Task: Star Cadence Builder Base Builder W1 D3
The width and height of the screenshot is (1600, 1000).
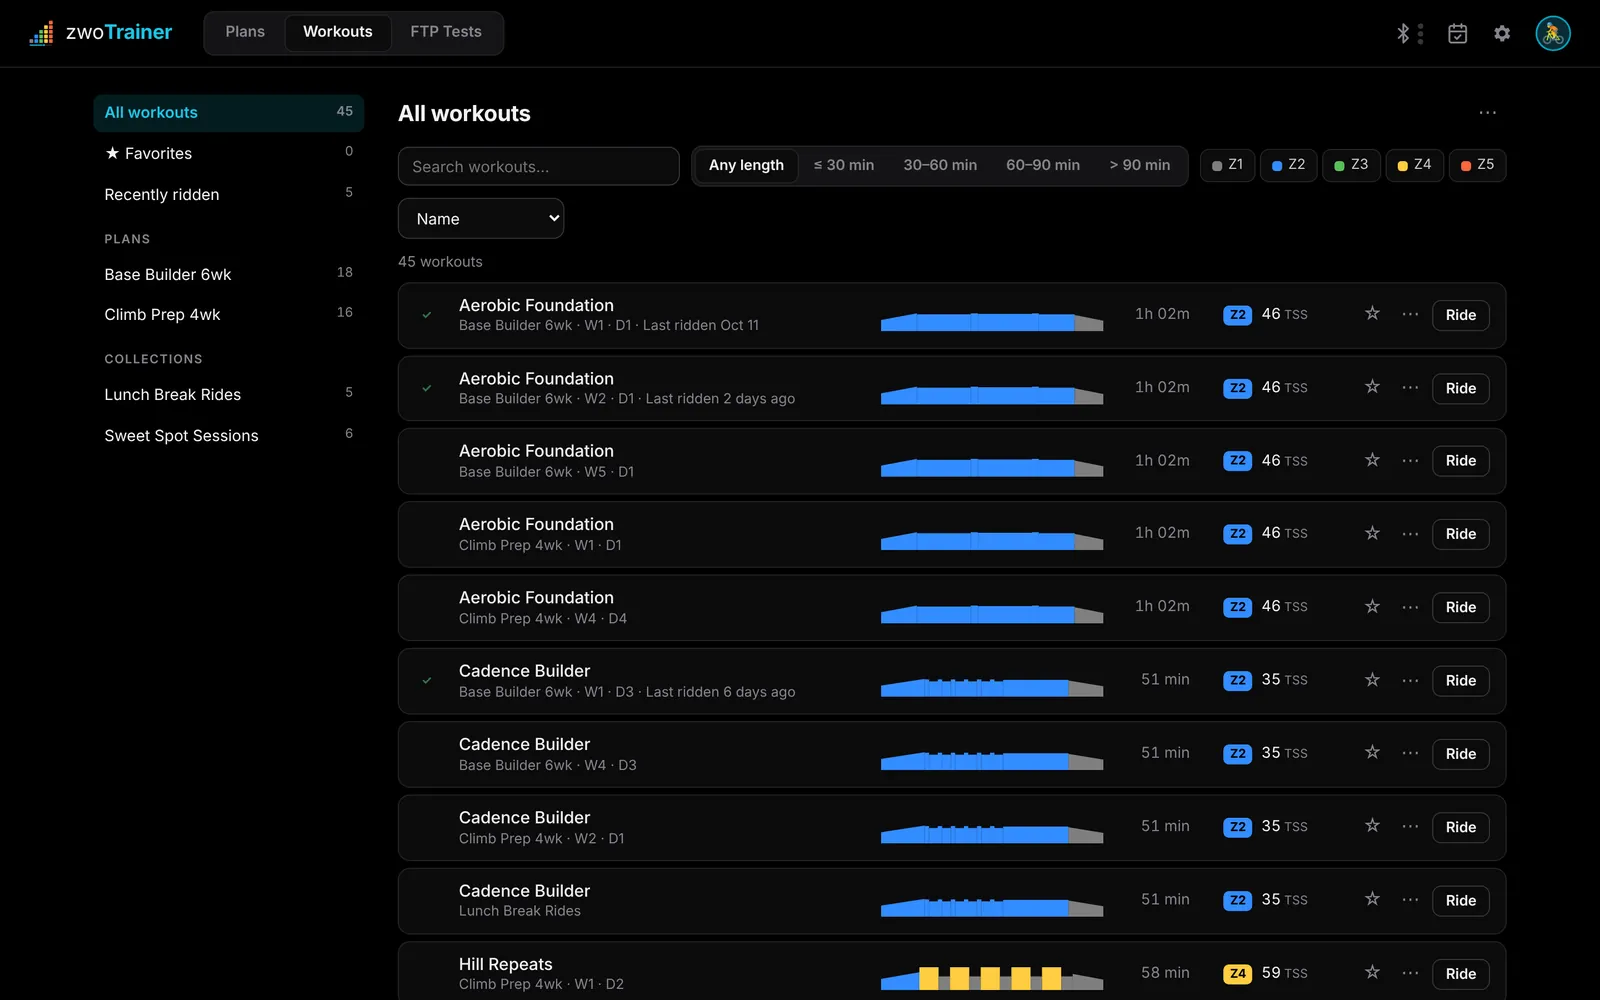Action: 1372,680
